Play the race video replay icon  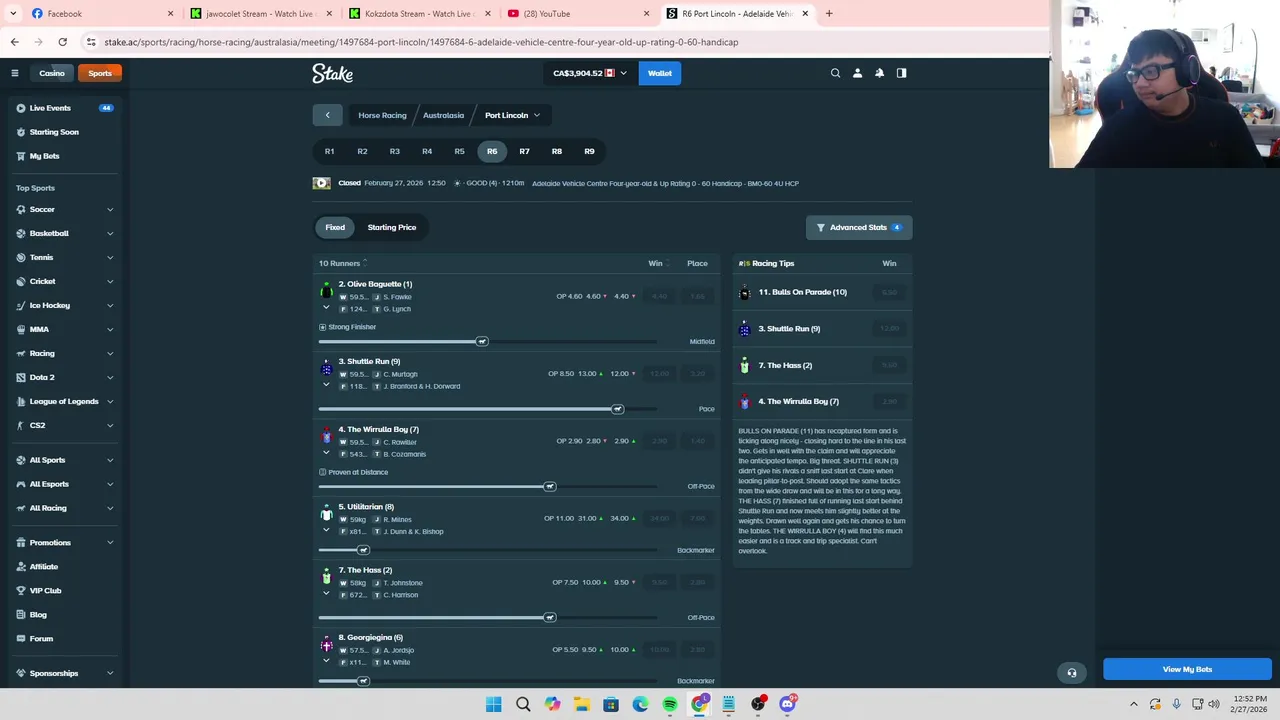(321, 183)
